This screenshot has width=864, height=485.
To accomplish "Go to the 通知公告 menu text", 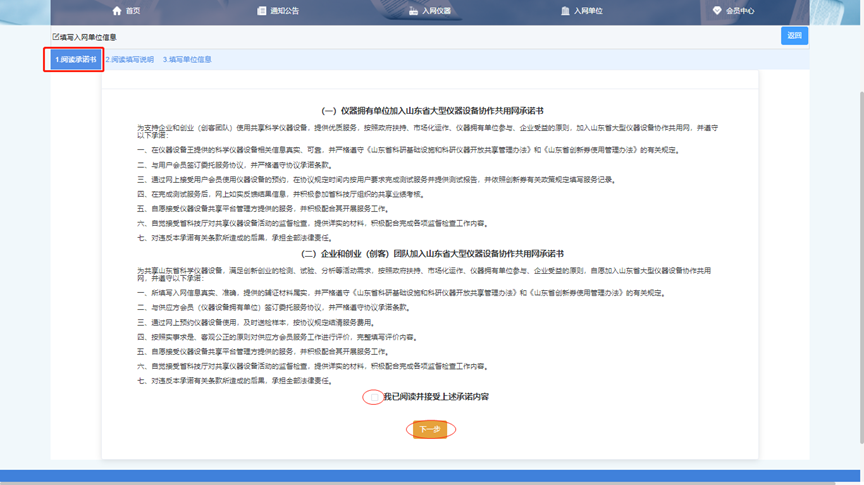I will [284, 11].
